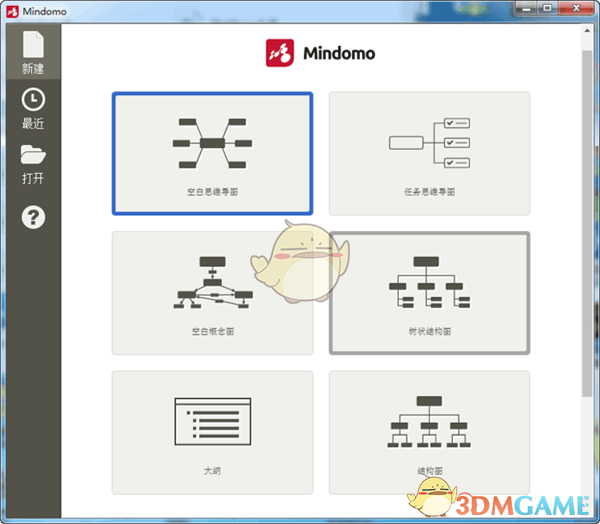Click the Mindomo title bar app icon
Screen dimensions: 600x524
[12, 11]
